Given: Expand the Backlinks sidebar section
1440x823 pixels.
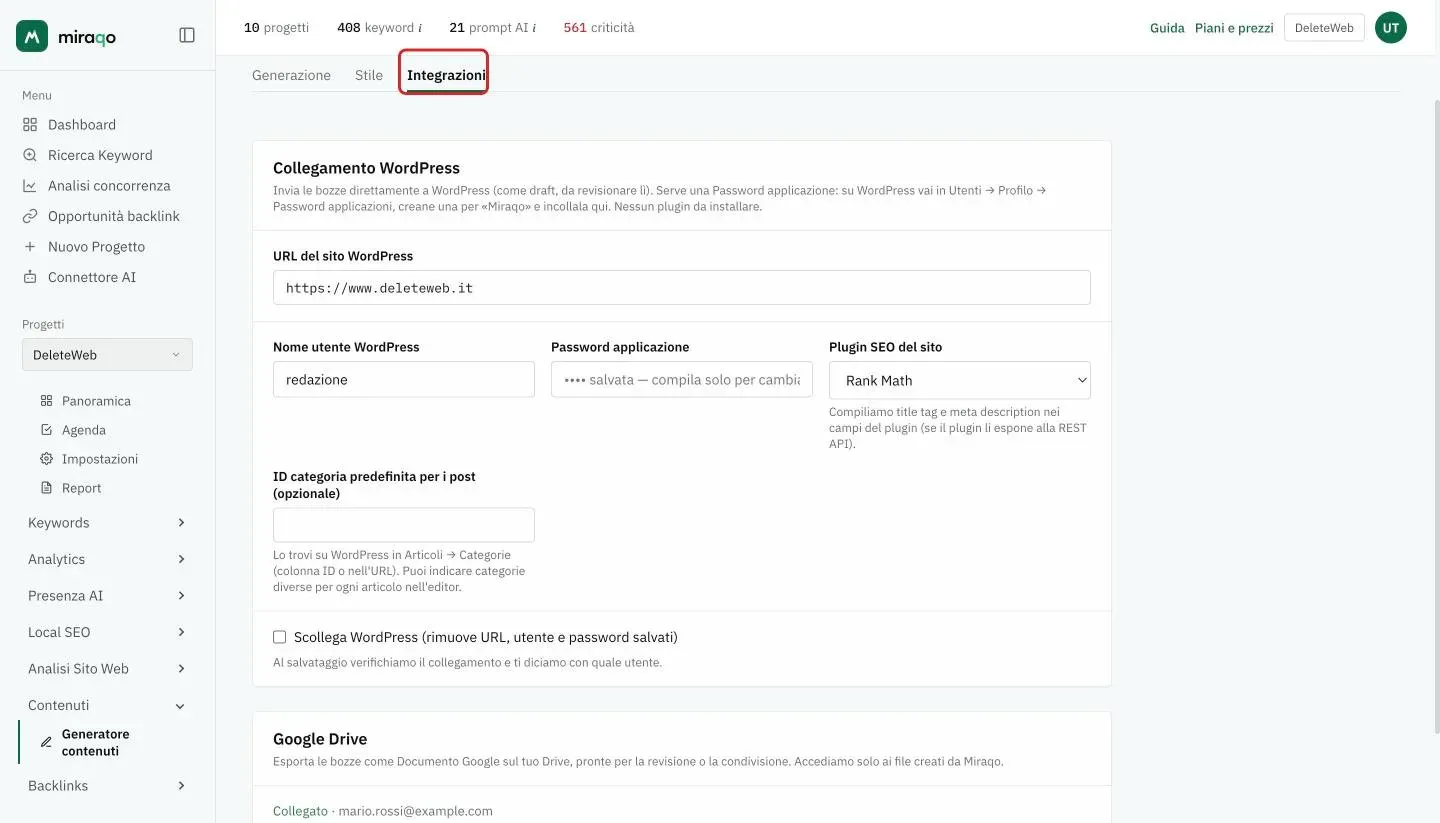Looking at the screenshot, I should tap(107, 786).
